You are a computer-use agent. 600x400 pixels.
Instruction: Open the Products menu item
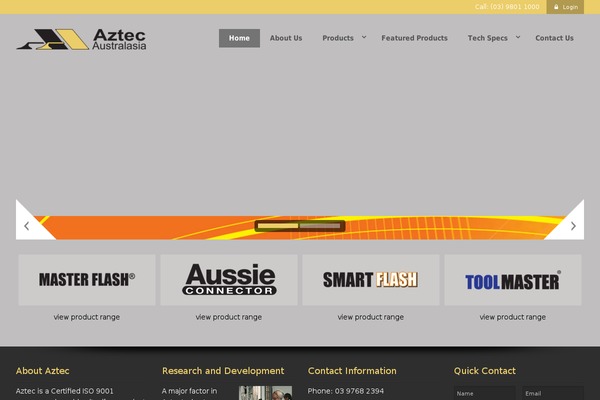338,38
